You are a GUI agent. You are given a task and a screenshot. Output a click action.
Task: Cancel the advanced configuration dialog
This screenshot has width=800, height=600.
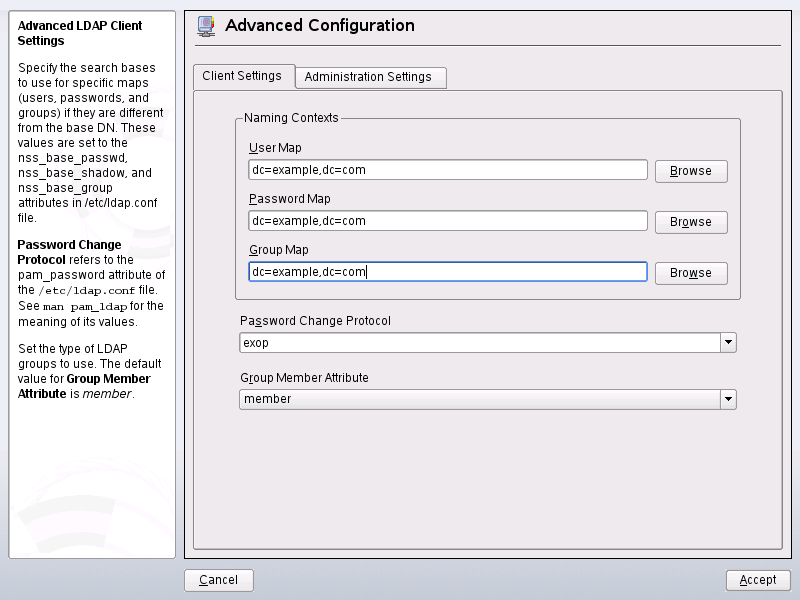click(x=219, y=580)
